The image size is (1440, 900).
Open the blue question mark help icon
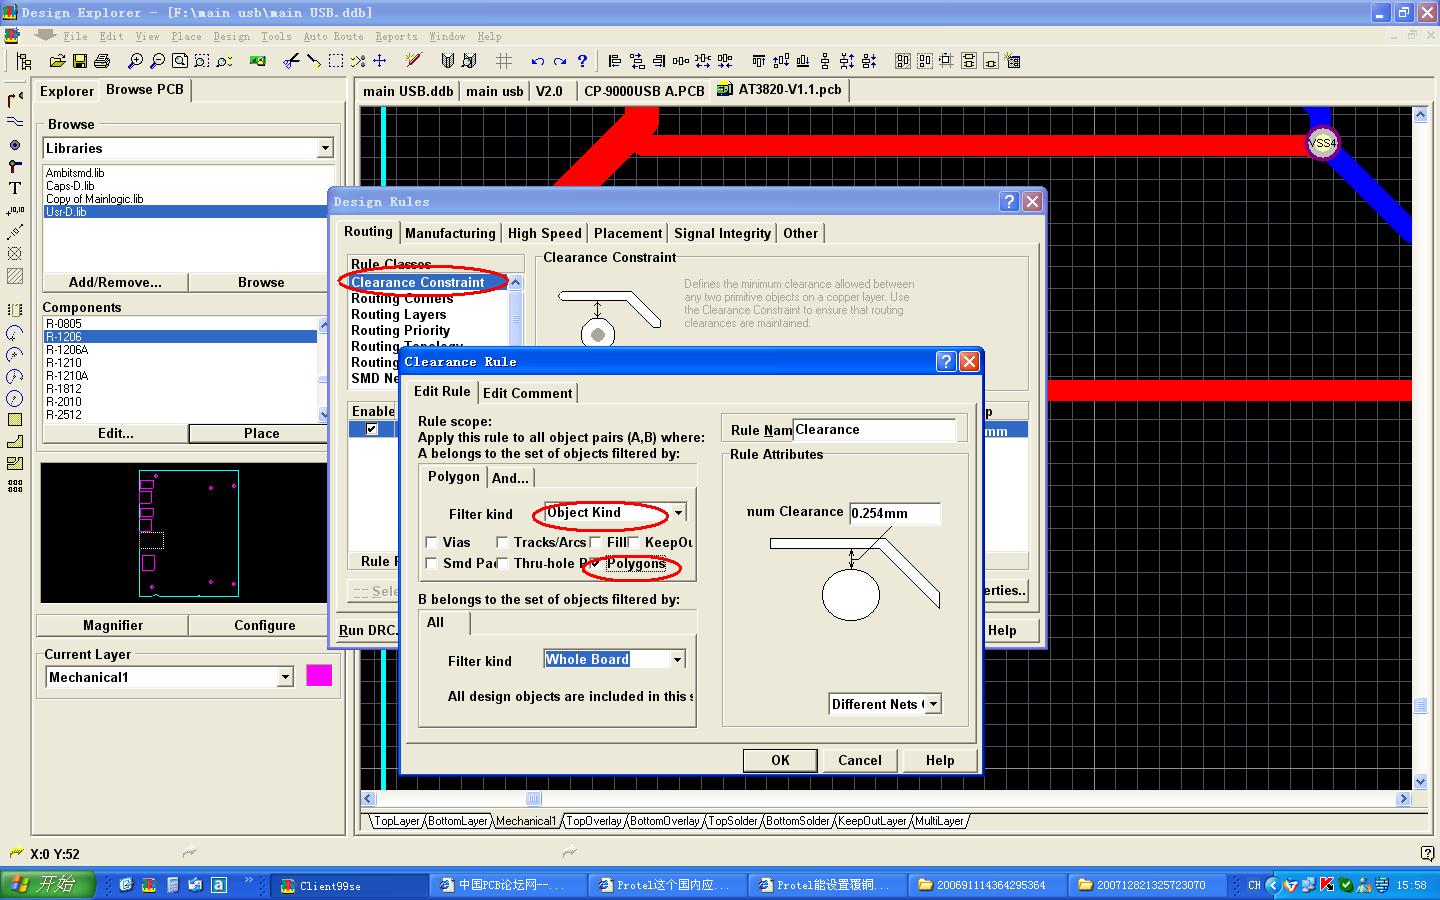point(582,61)
